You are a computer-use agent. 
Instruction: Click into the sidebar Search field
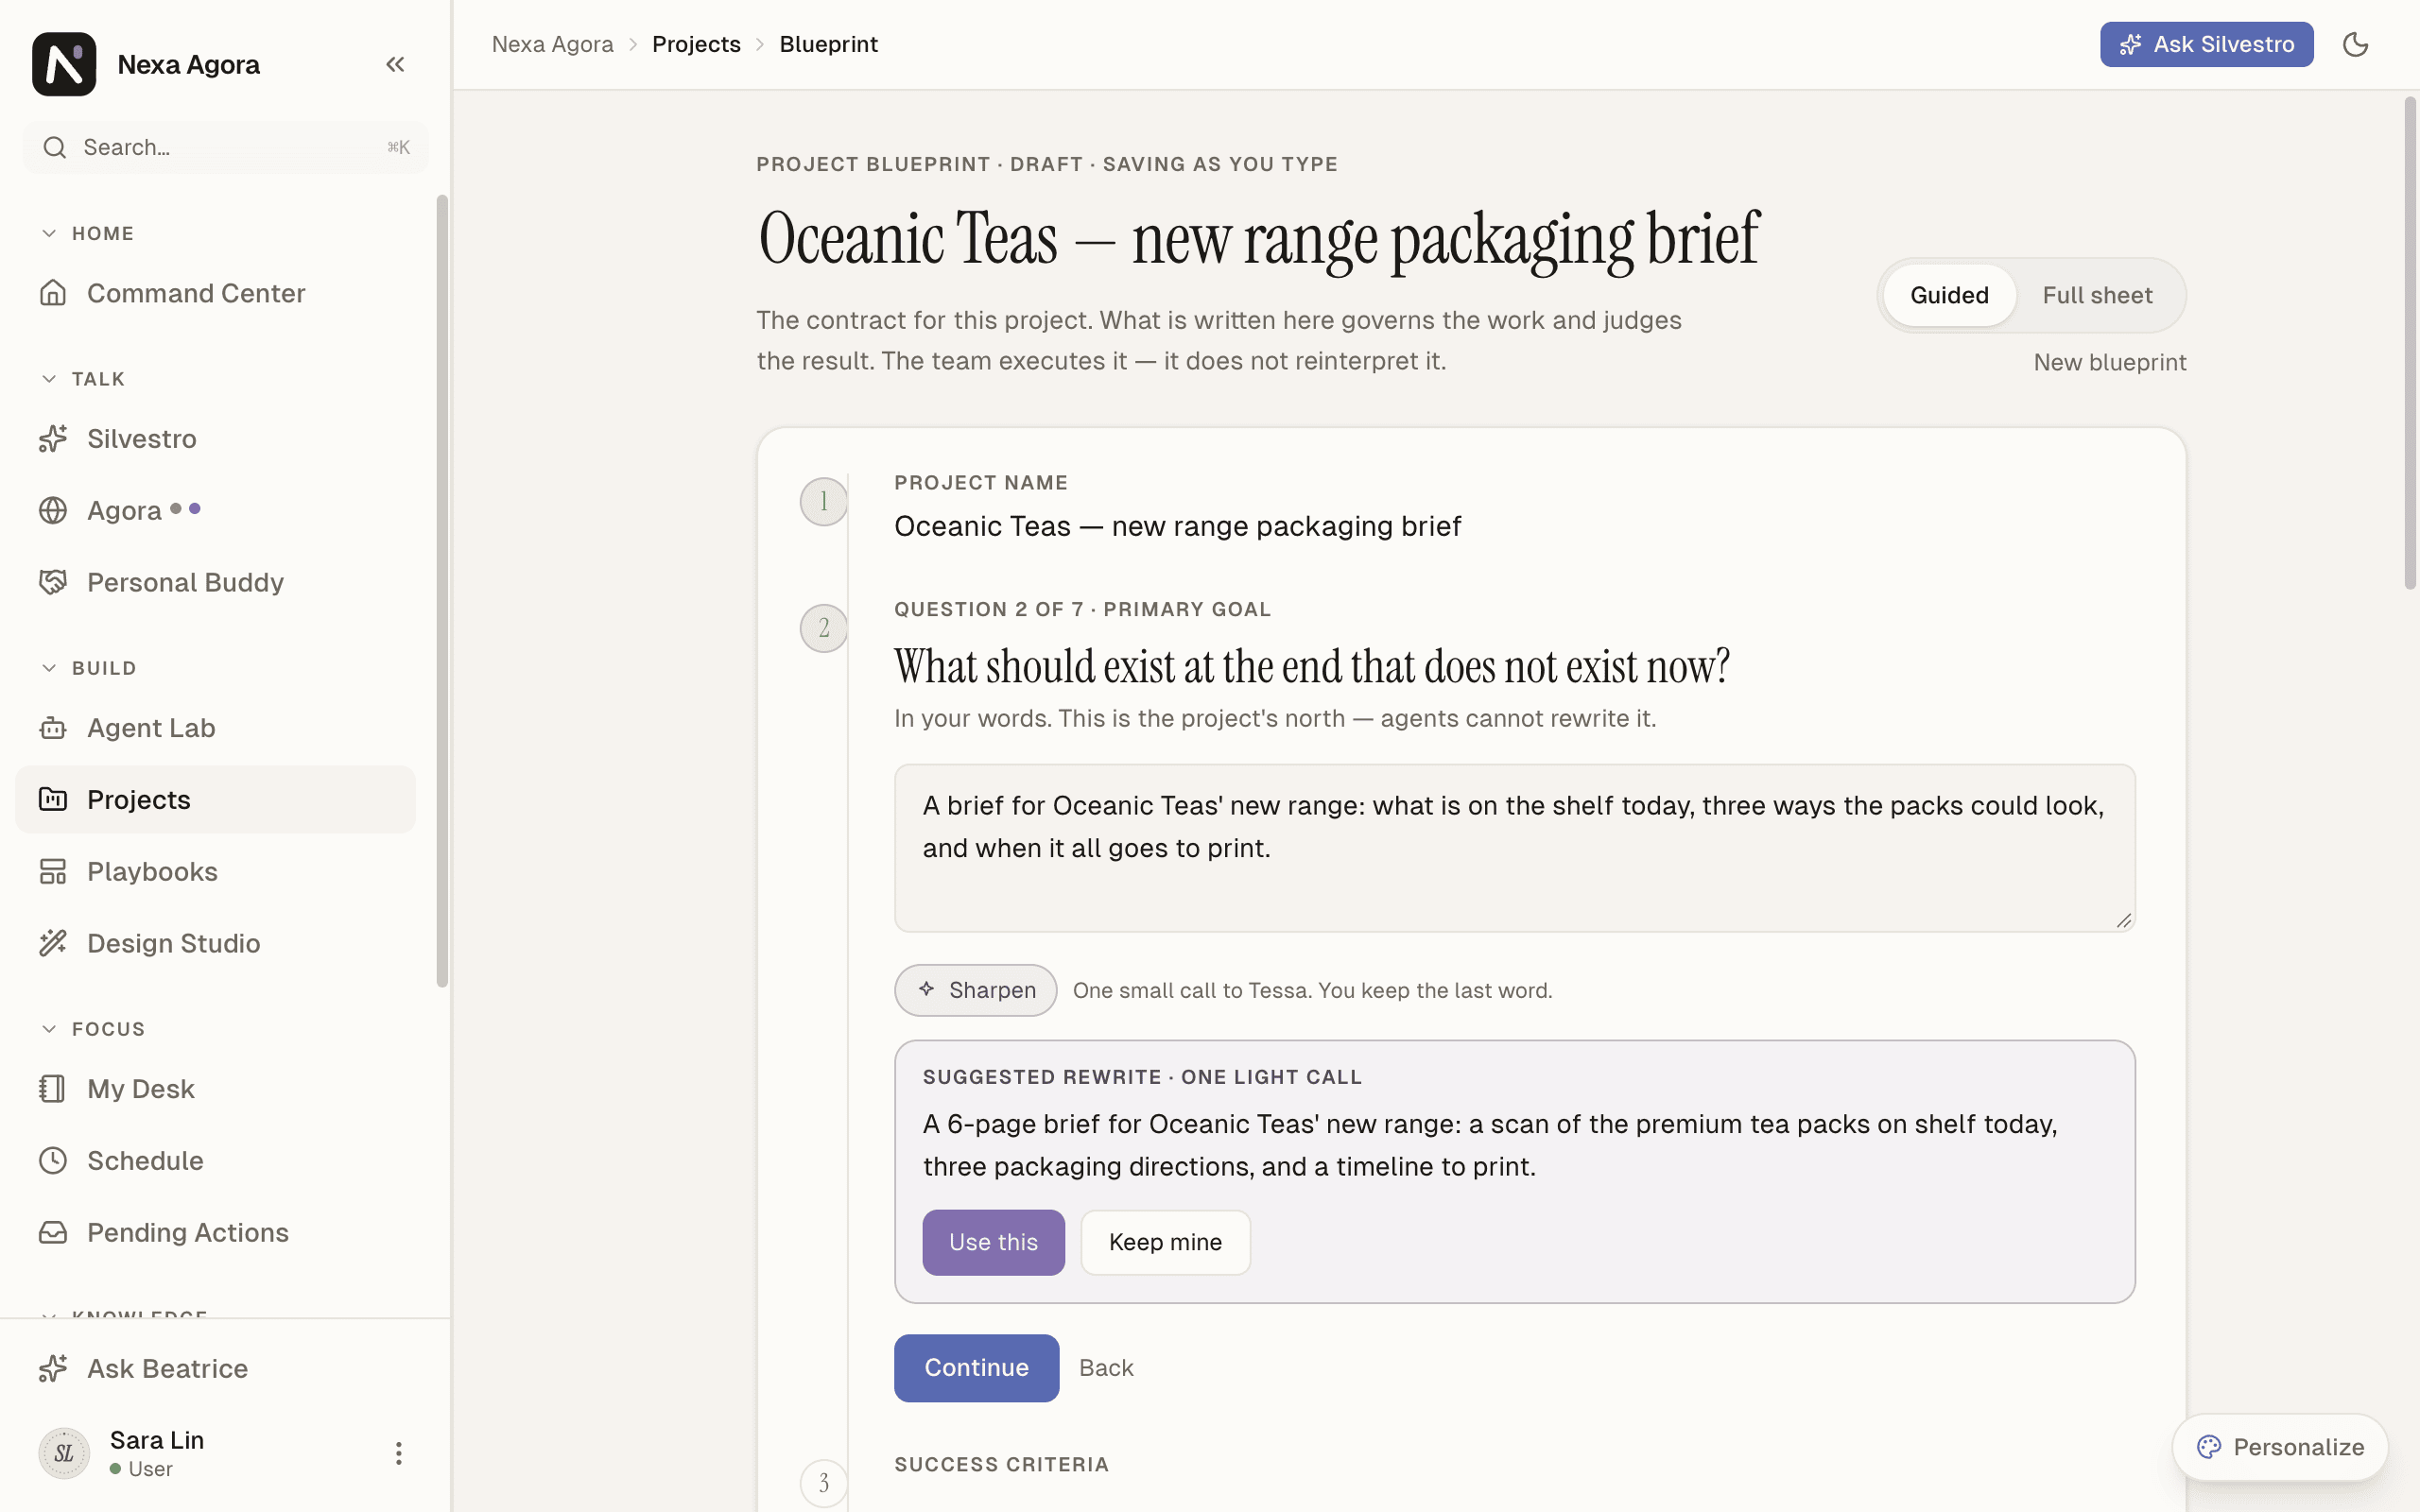pos(225,147)
